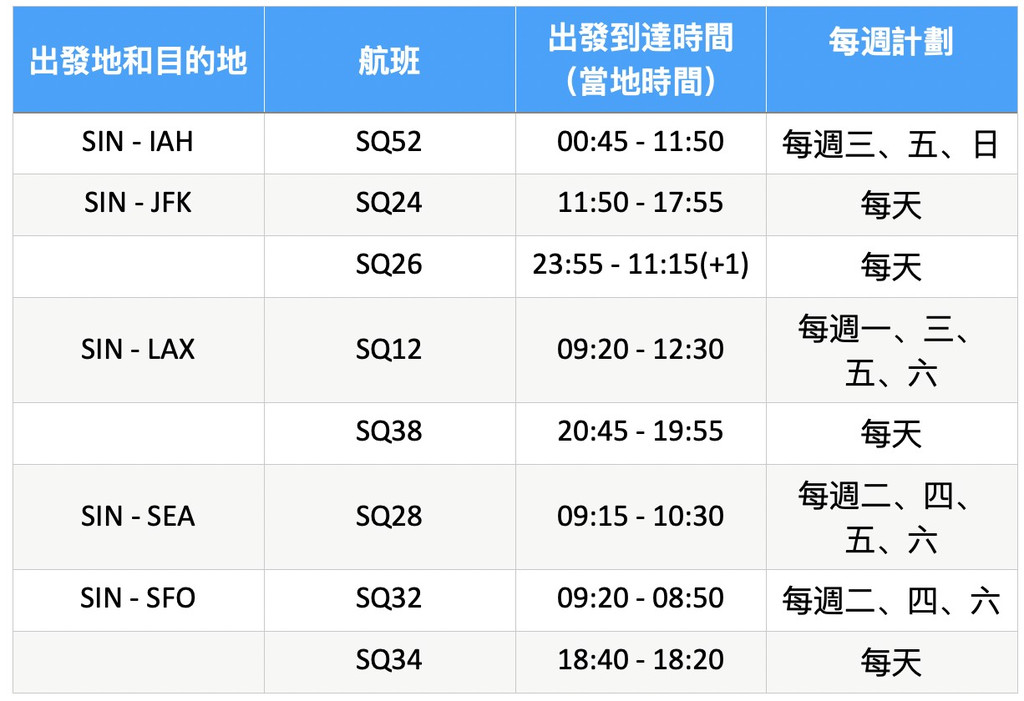
Task: Click the SIN - LAX route cell
Action: 138,350
